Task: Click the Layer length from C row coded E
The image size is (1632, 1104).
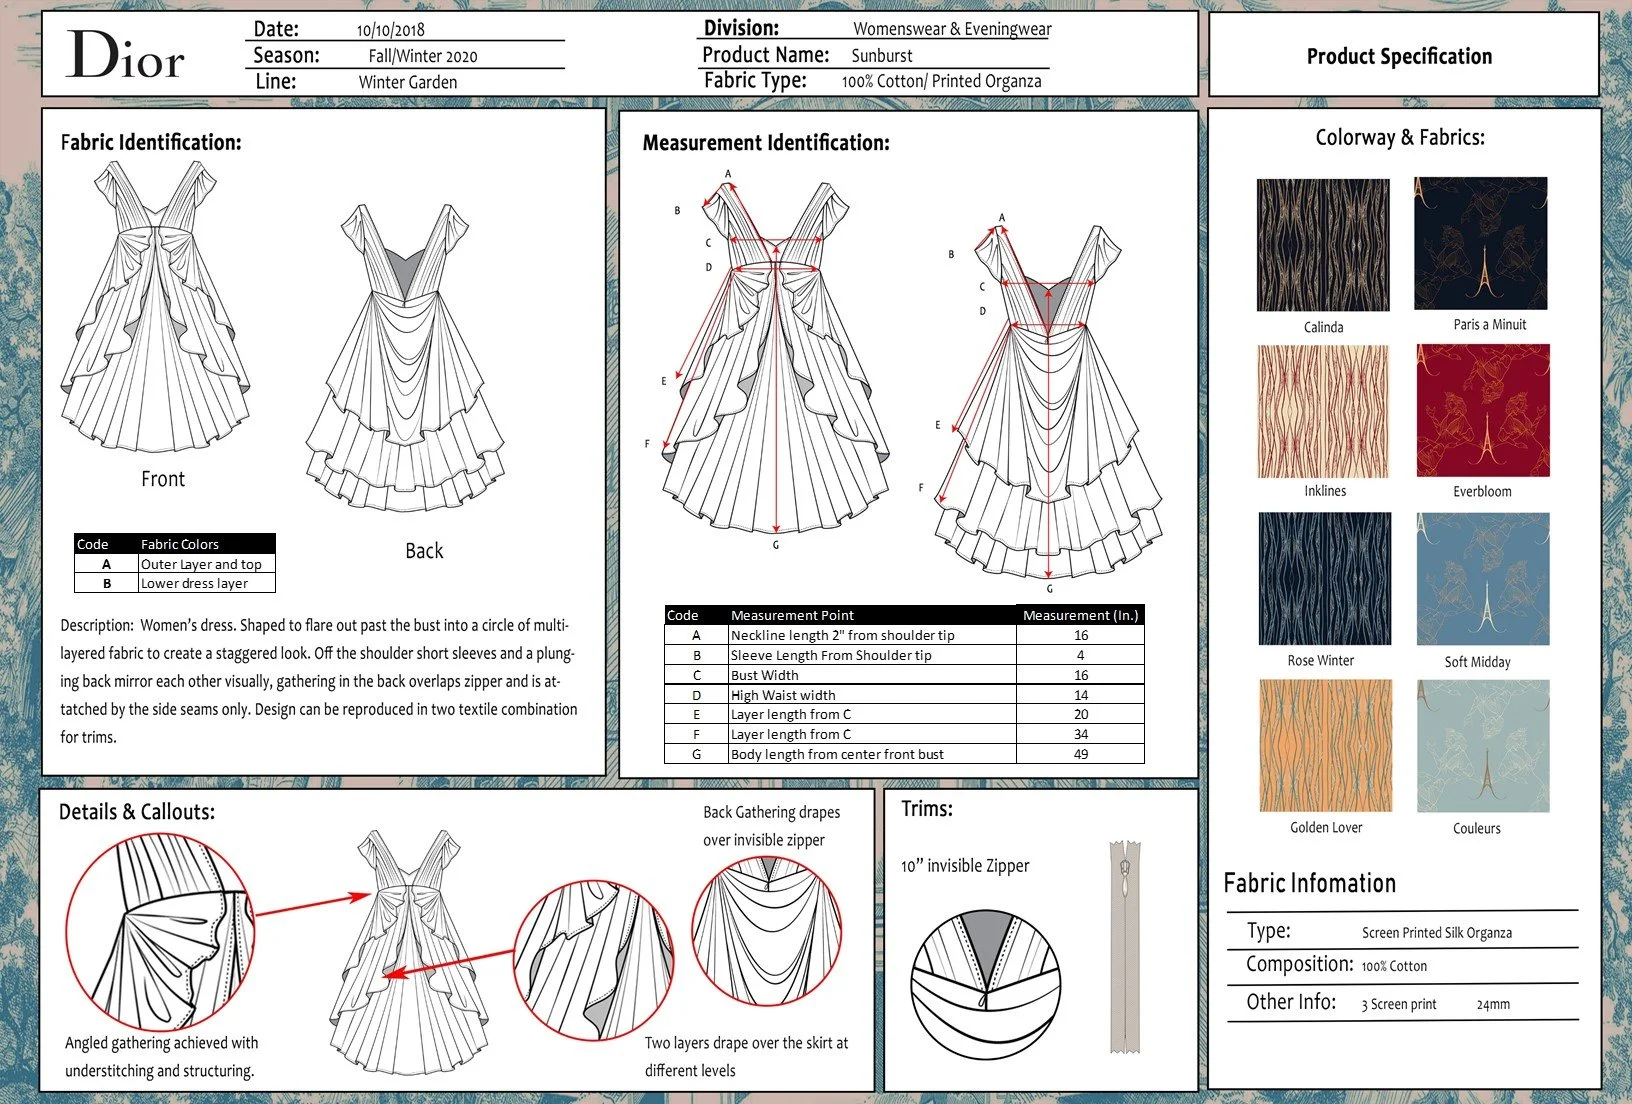Action: [904, 714]
